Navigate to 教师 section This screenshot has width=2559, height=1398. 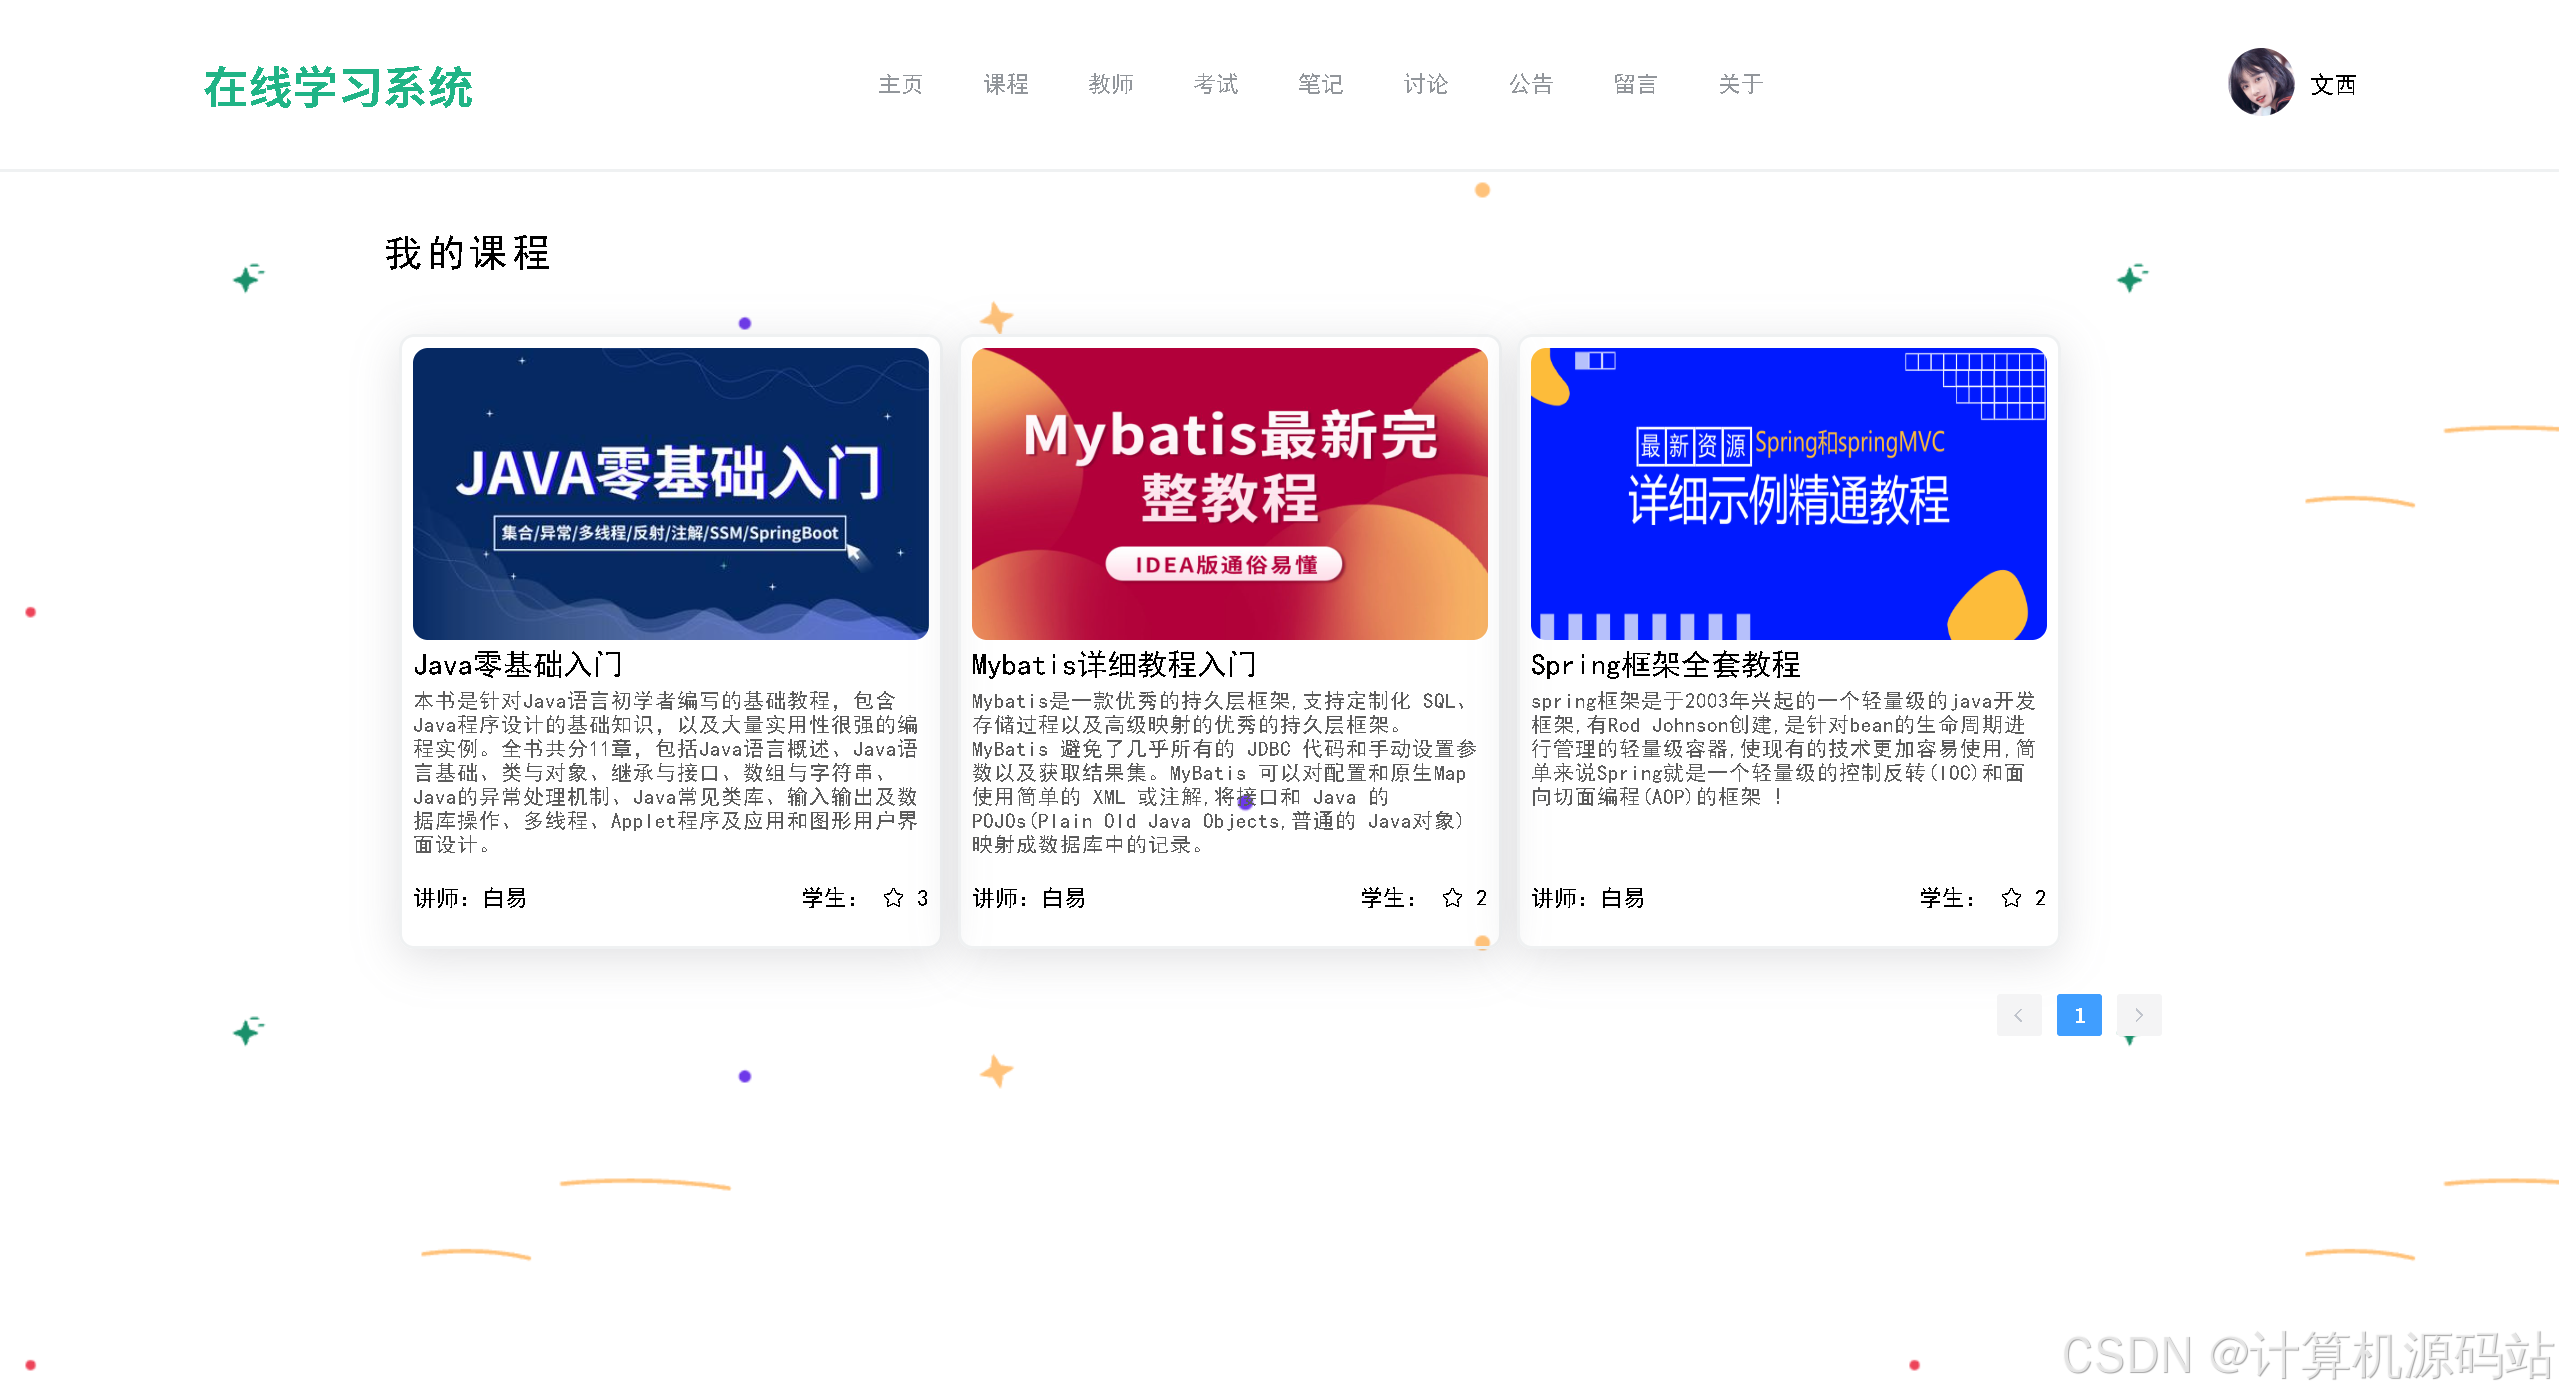coord(1110,84)
